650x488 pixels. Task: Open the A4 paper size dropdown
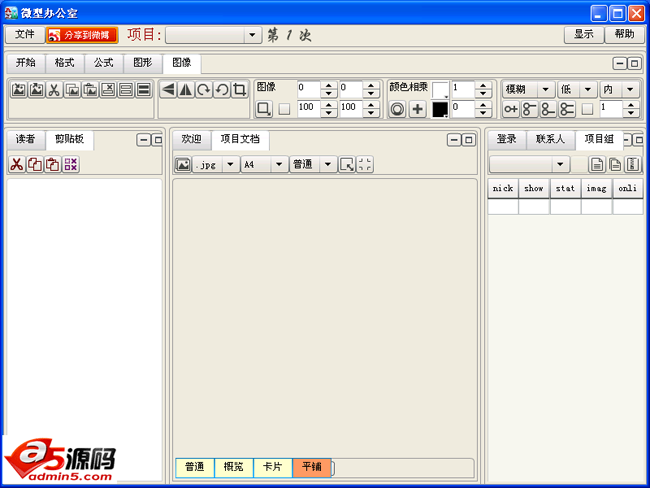tap(279, 165)
